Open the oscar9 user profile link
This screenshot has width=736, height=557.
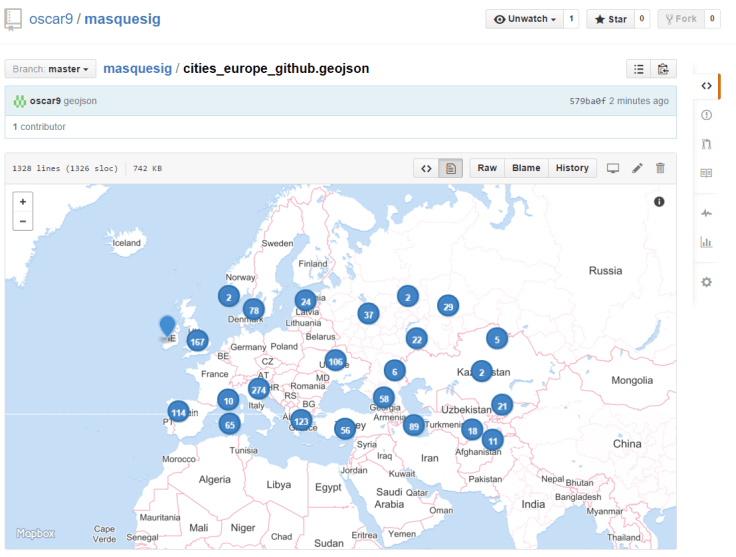(51, 19)
